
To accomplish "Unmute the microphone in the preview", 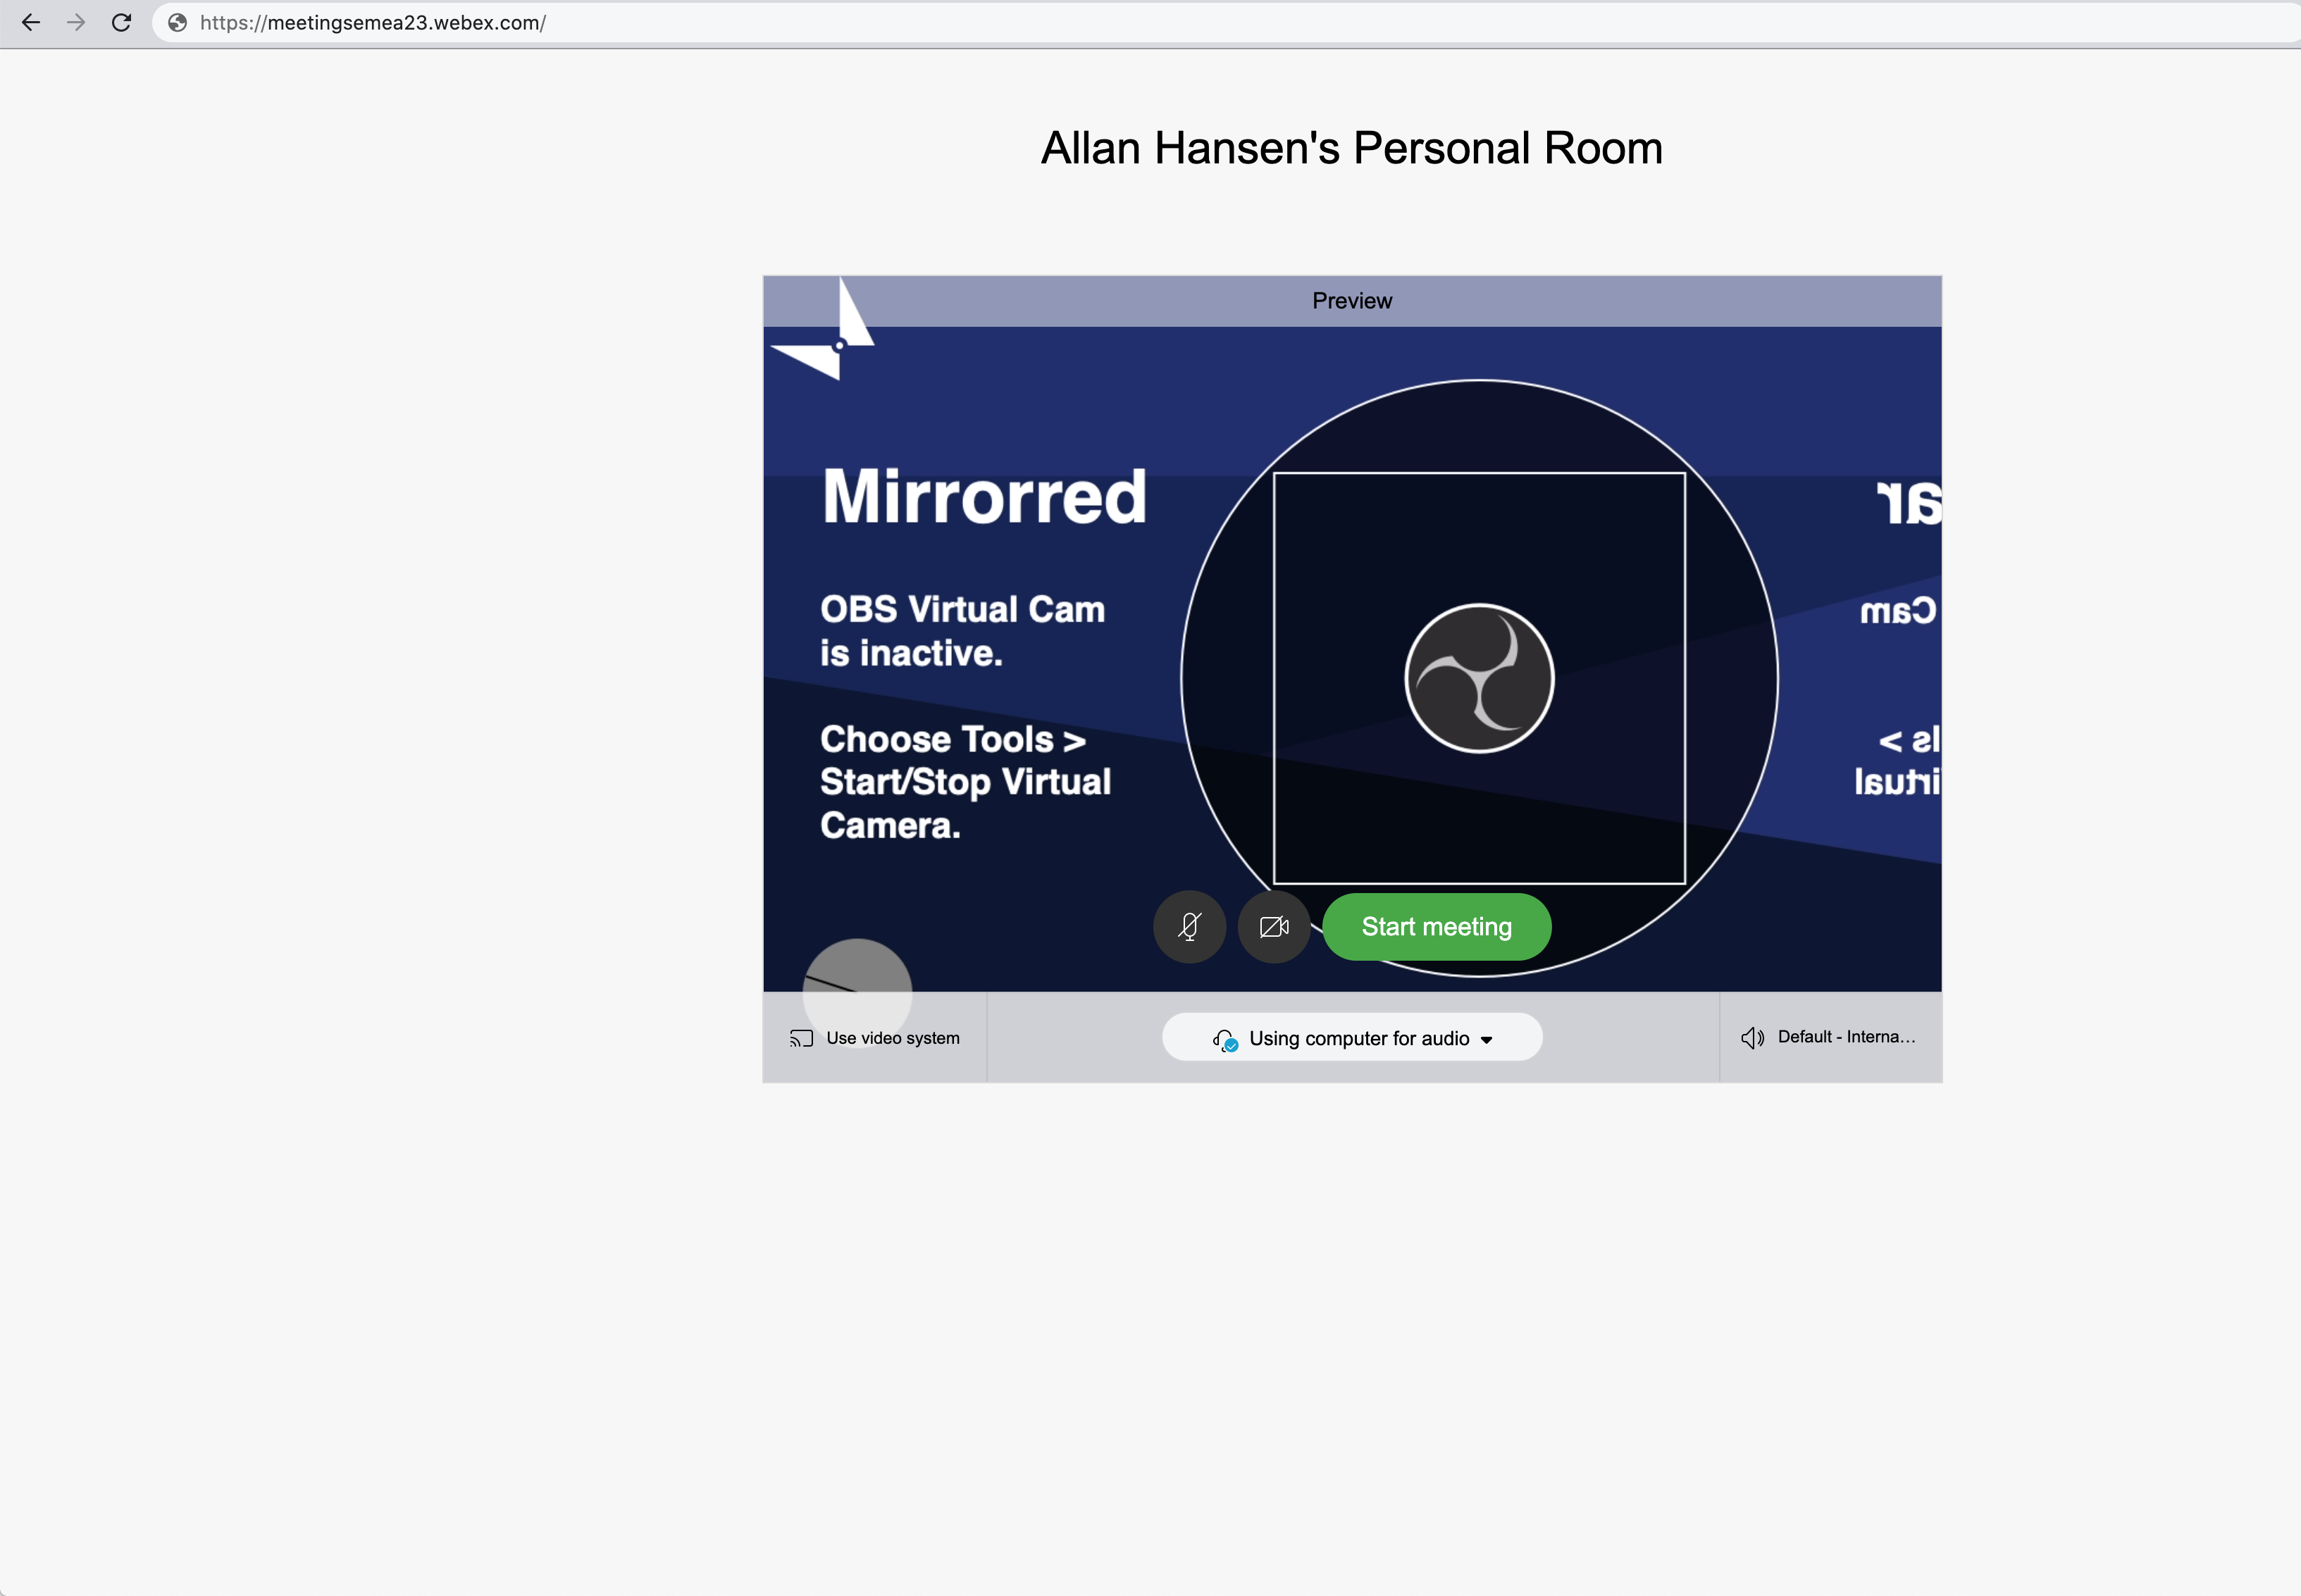I will (x=1189, y=927).
